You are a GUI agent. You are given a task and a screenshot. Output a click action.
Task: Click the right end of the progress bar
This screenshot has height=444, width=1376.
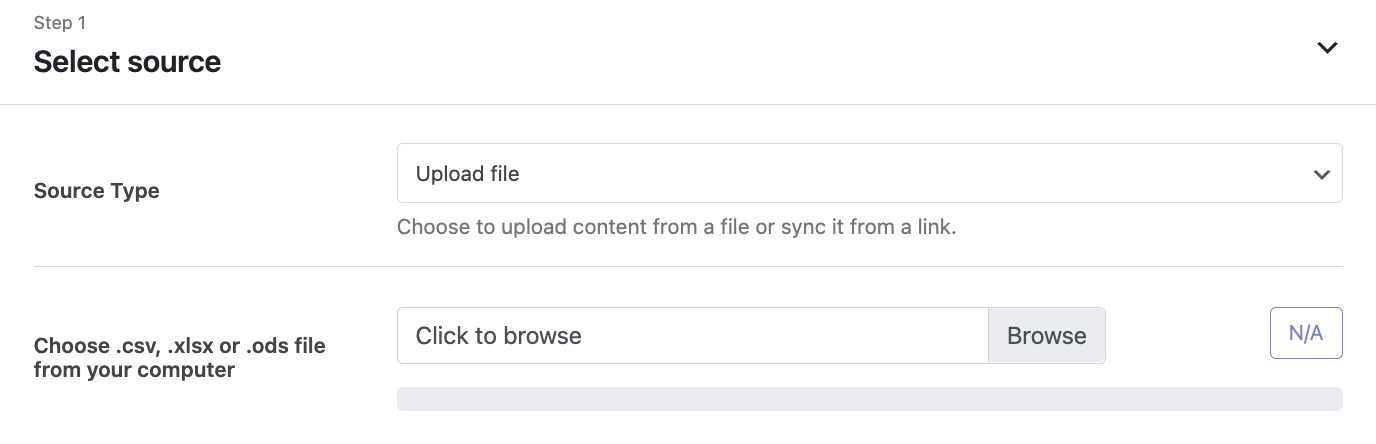(1333, 399)
